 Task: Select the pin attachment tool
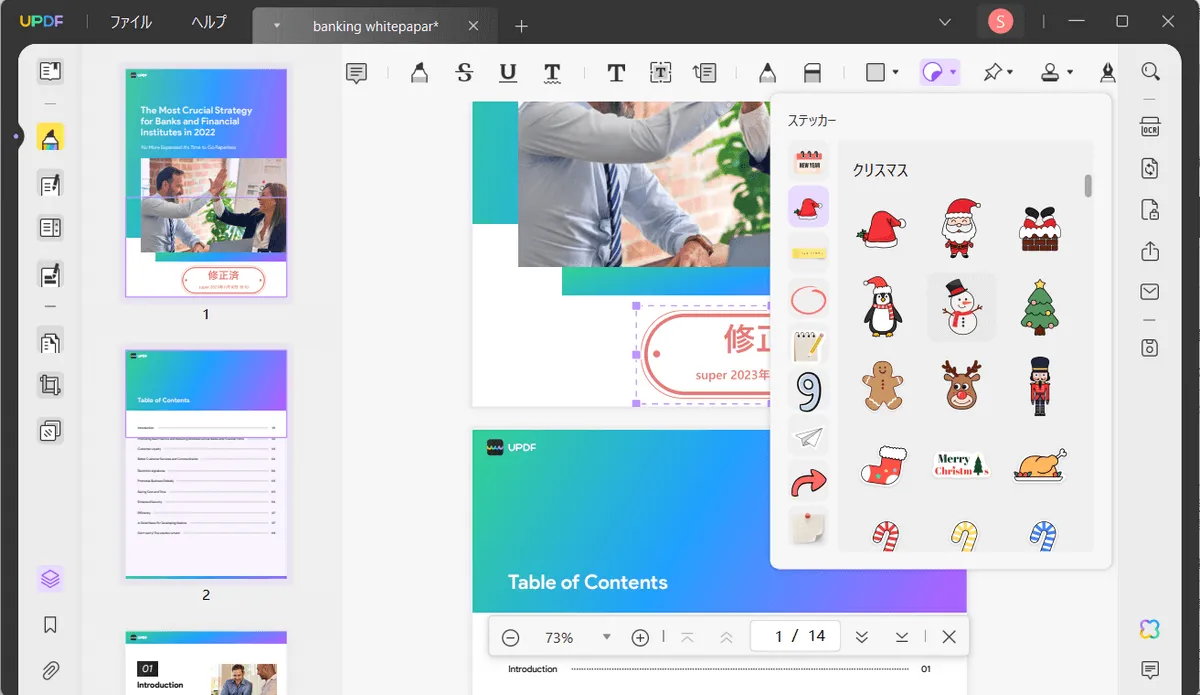pyautogui.click(x=992, y=72)
